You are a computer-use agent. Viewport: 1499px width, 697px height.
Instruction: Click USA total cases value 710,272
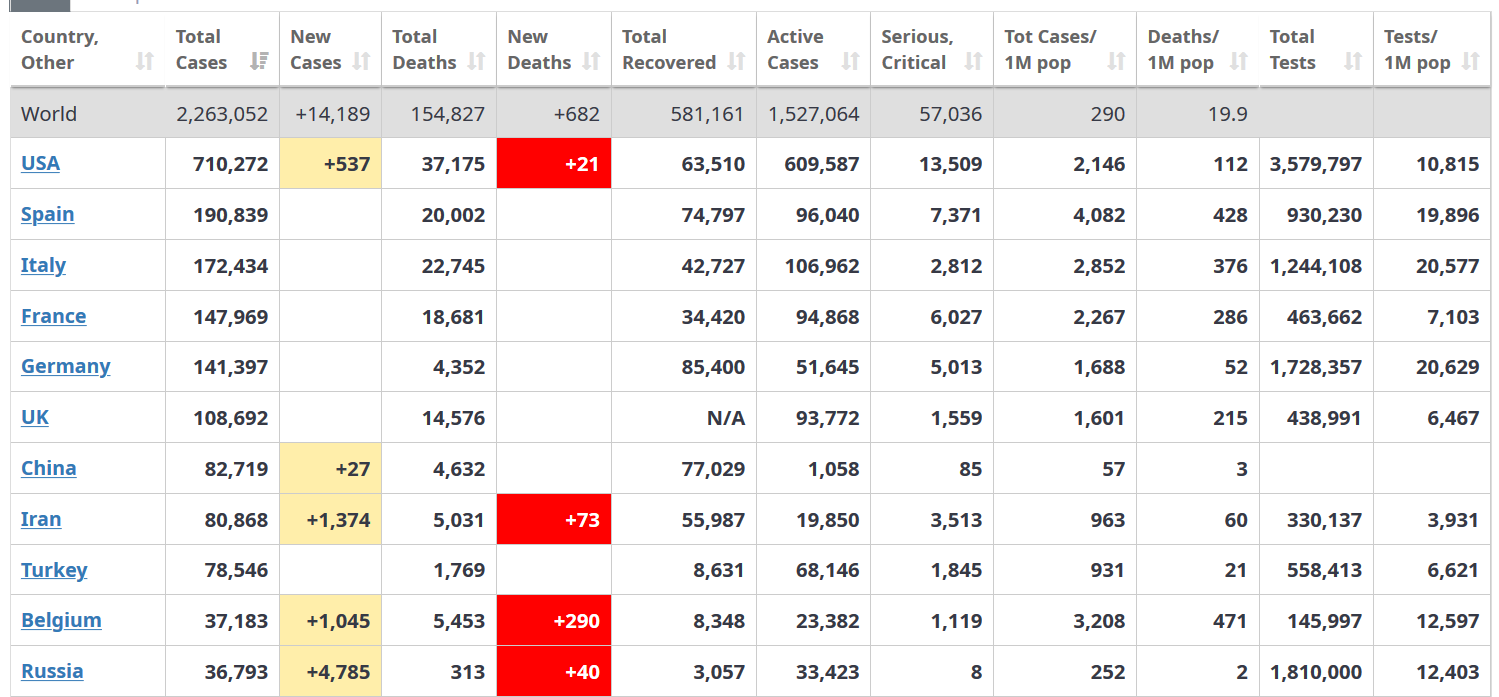231,164
